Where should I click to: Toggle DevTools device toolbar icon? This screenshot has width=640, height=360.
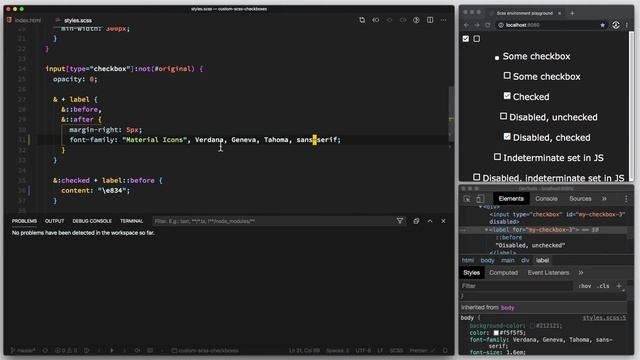480,199
